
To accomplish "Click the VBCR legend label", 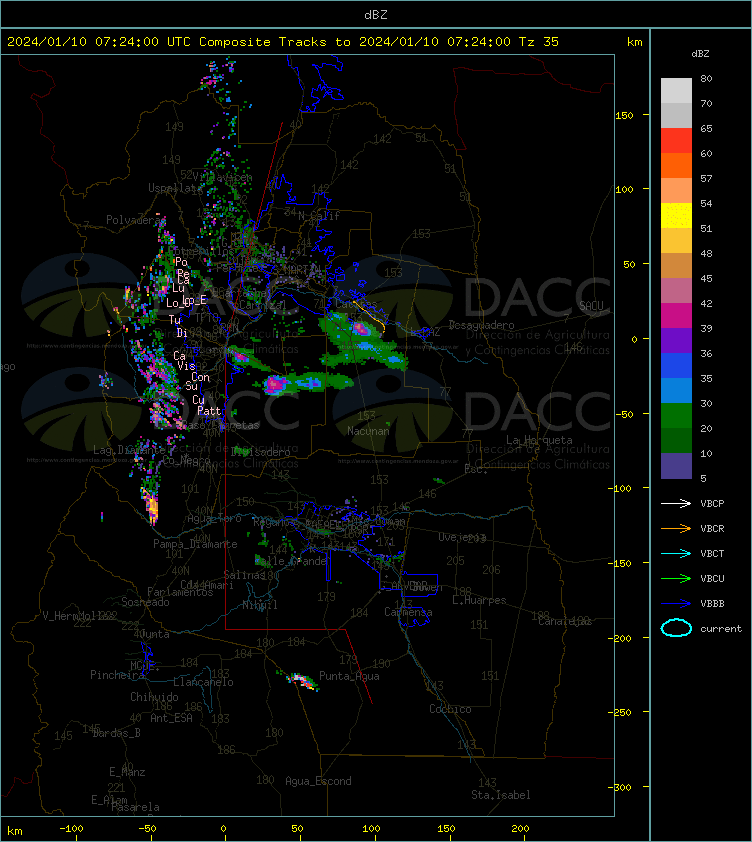I will (x=712, y=528).
